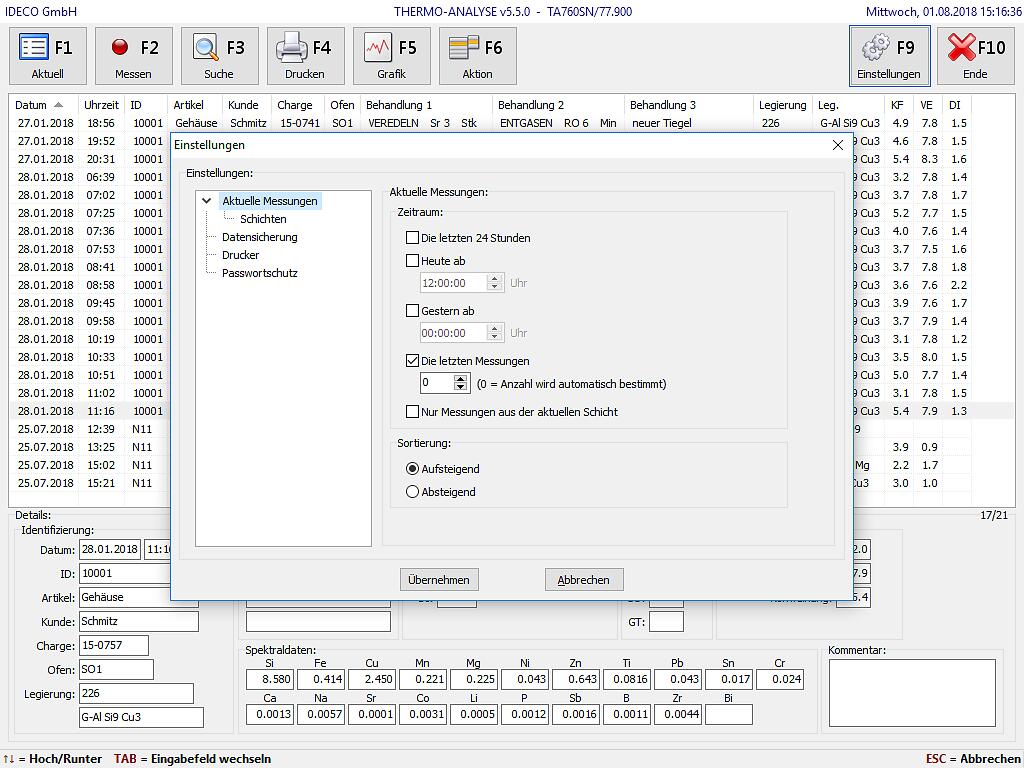Click the Abbrechen button
Image resolution: width=1024 pixels, height=768 pixels.
coord(584,580)
